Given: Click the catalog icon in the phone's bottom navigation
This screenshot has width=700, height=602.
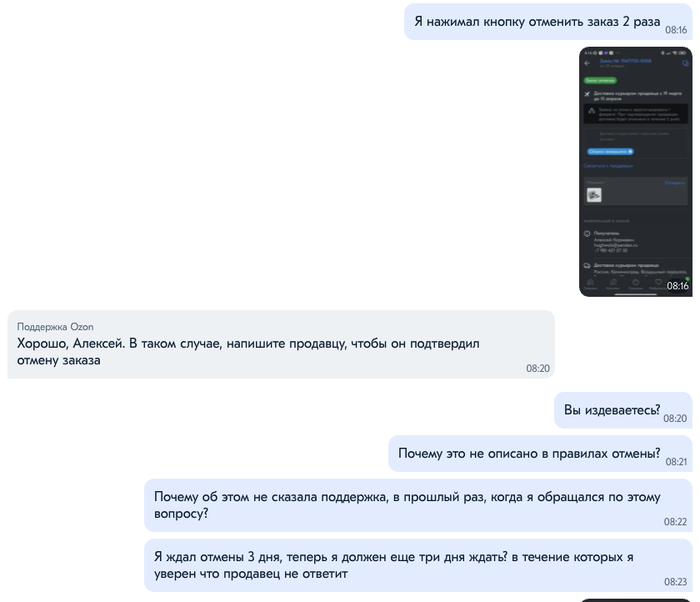Looking at the screenshot, I should pyautogui.click(x=613, y=283).
